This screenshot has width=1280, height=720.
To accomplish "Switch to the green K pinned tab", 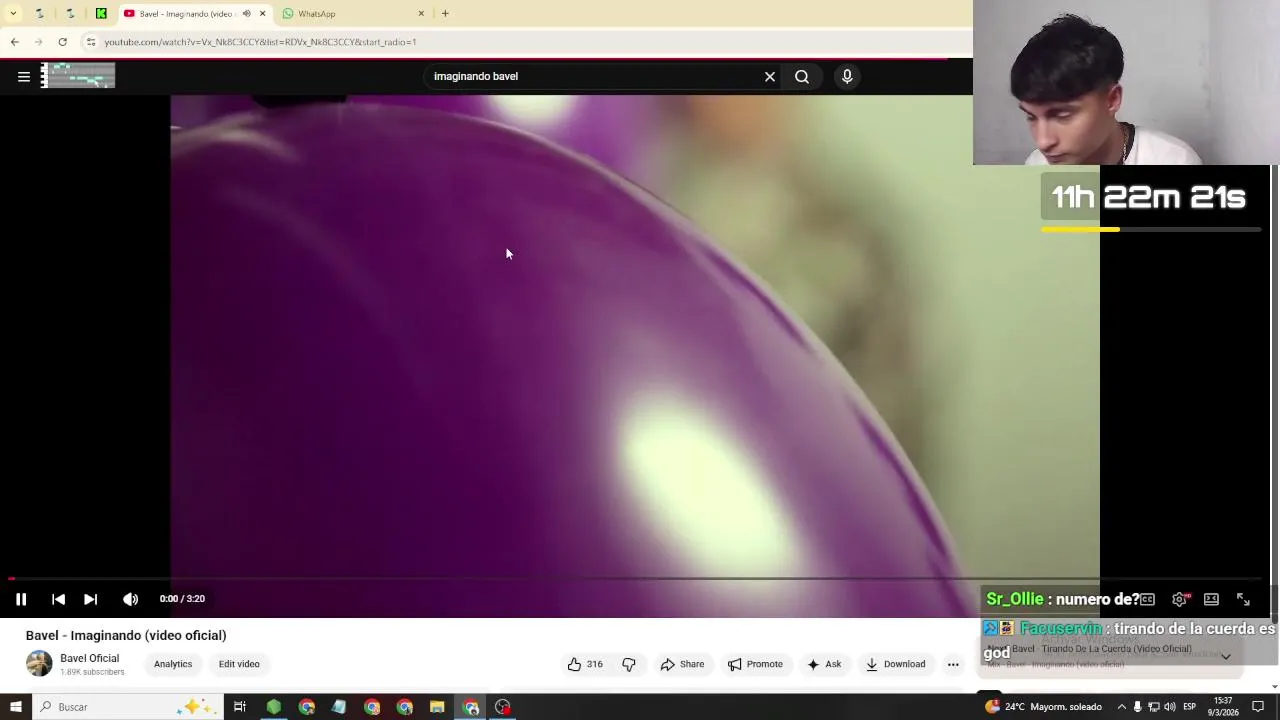I will tap(101, 14).
